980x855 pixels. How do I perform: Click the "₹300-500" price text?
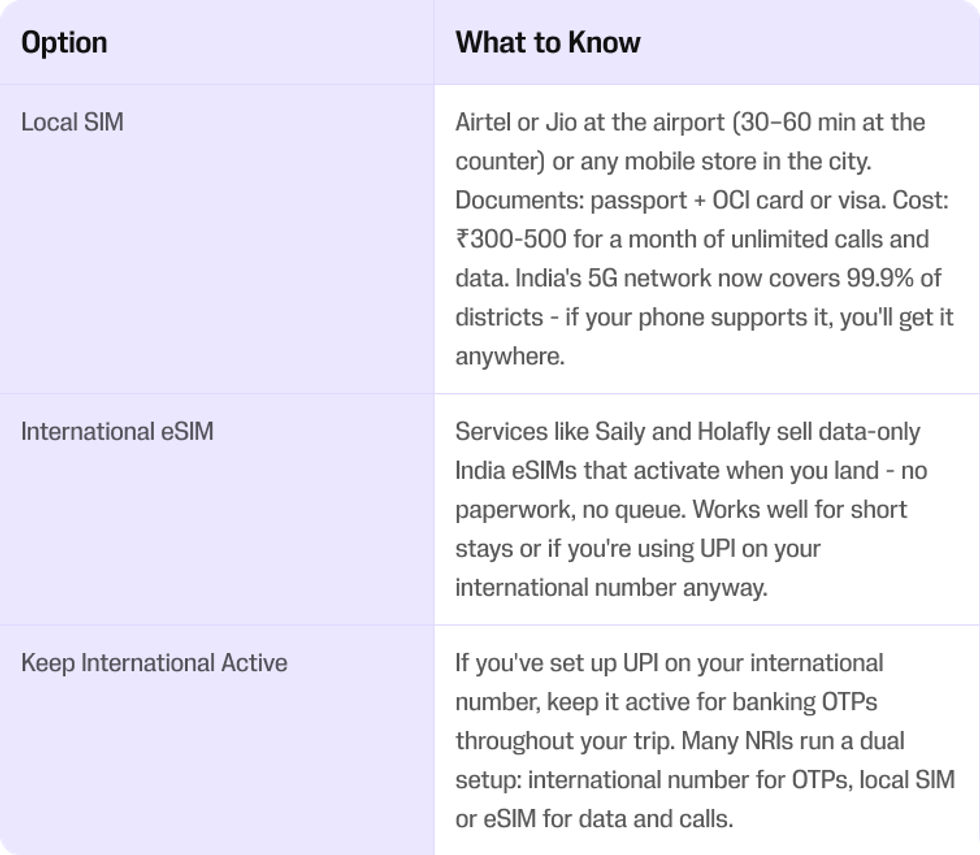511,239
